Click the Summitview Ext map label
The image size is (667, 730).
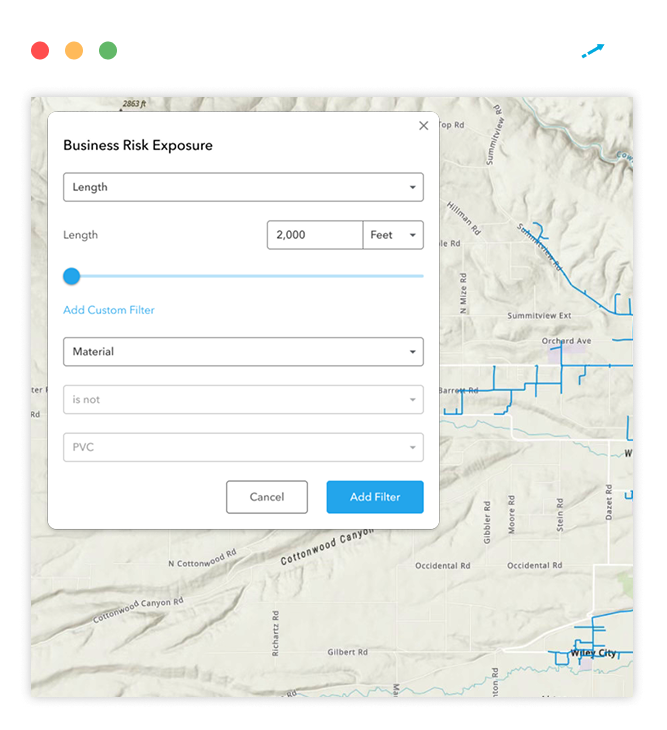click(x=539, y=316)
